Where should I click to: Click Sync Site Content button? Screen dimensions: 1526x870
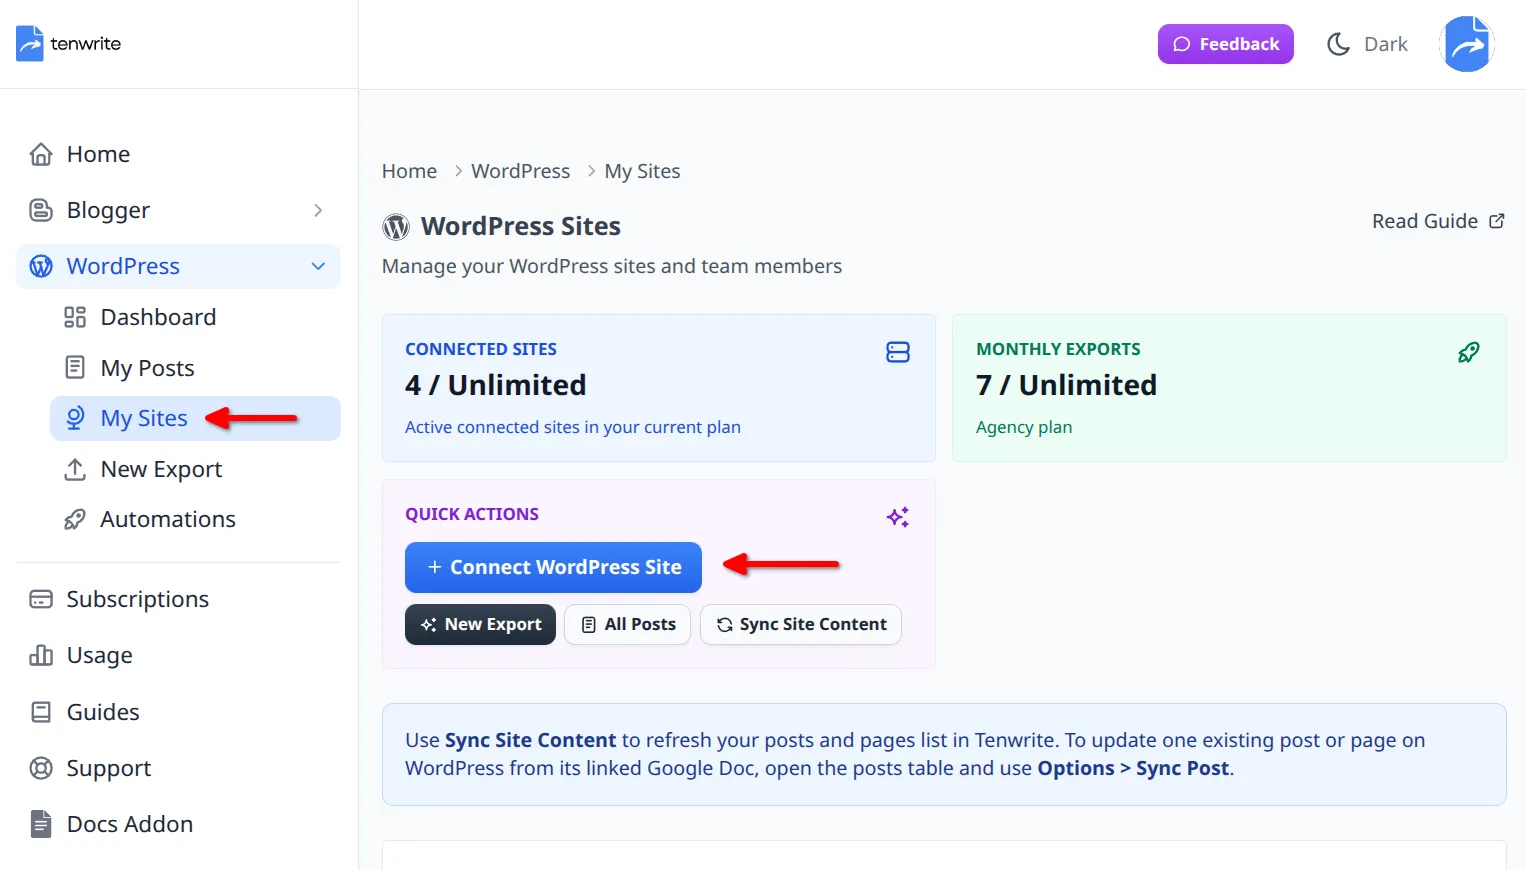click(800, 624)
